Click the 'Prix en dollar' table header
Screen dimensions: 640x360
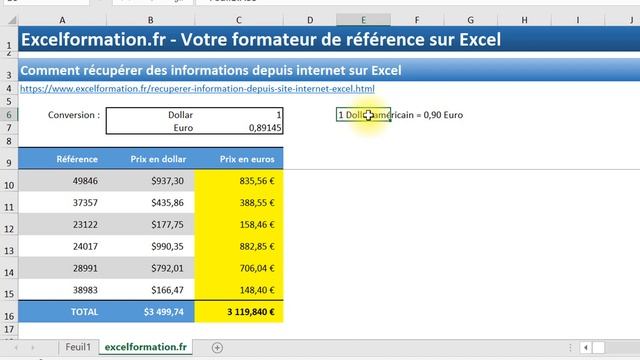point(150,159)
